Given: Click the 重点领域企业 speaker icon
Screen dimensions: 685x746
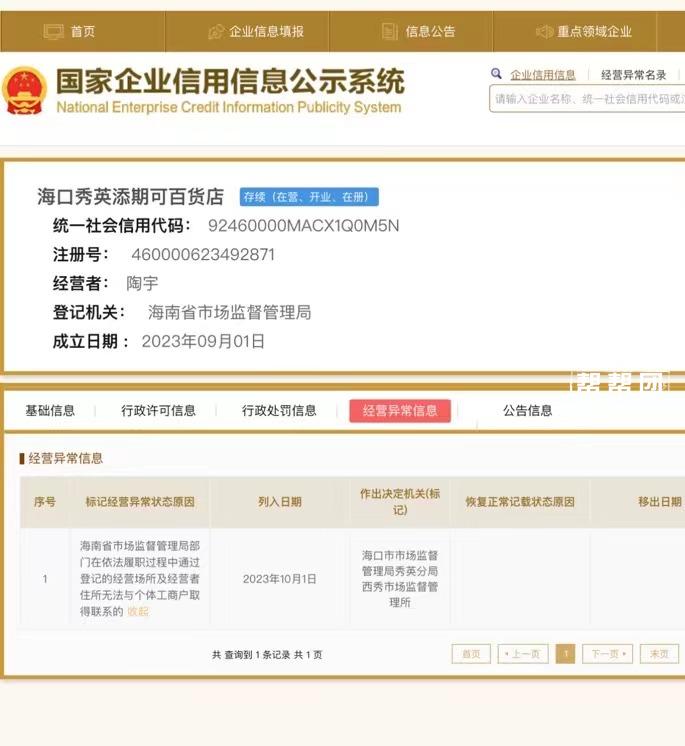Looking at the screenshot, I should pos(544,32).
